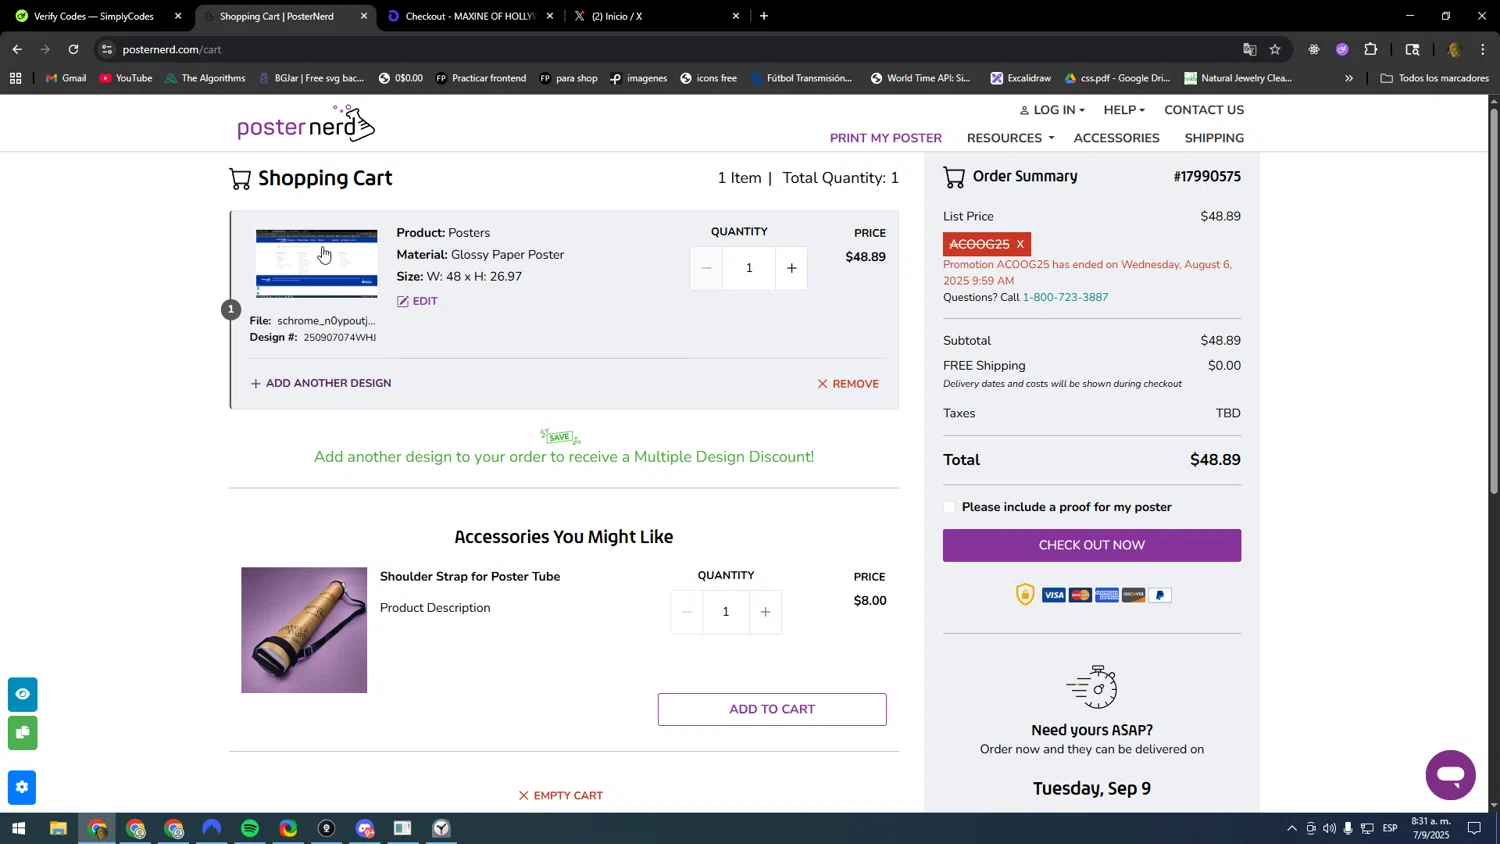Check 'Please include a proof for my poster'

[x=949, y=507]
